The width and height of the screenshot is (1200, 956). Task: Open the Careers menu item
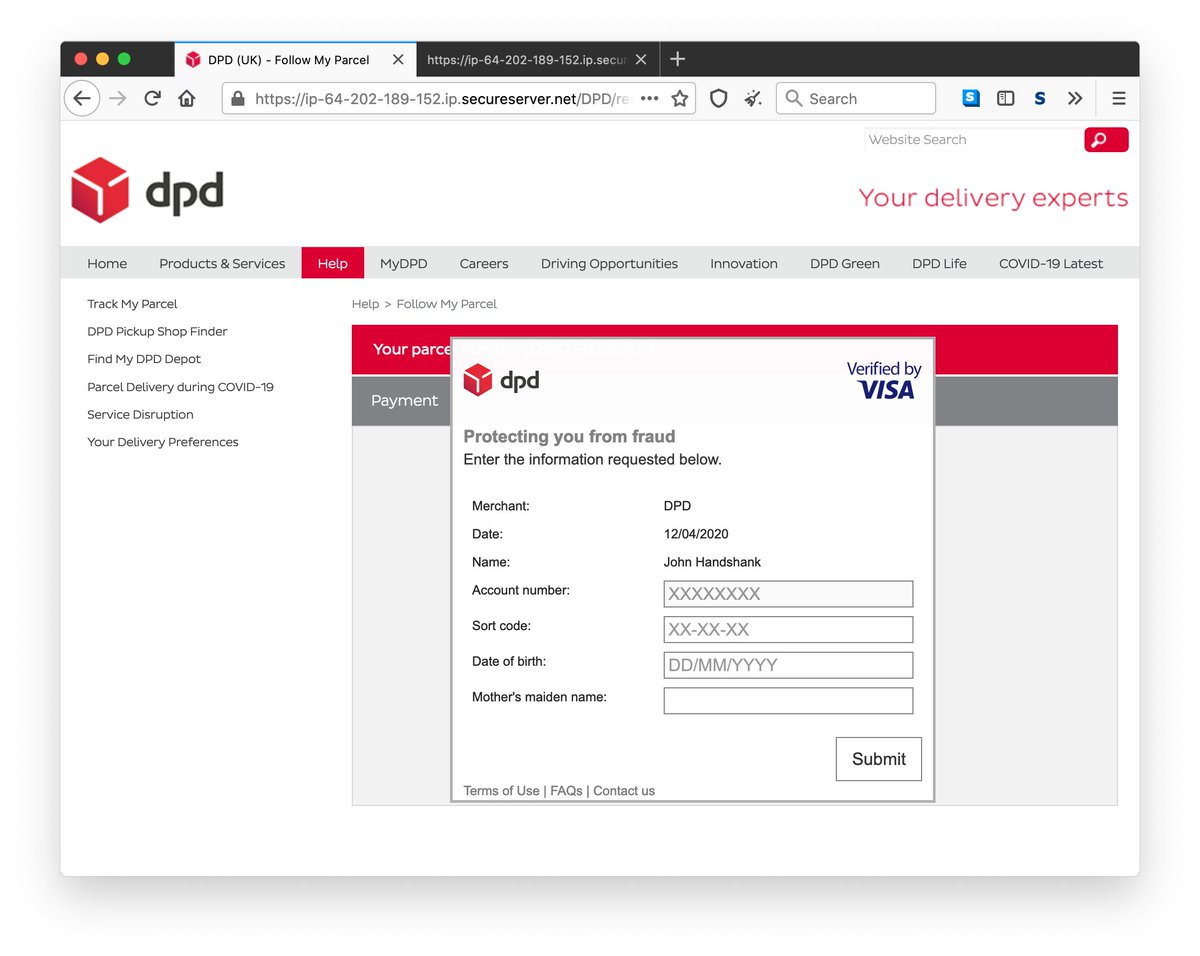[484, 263]
